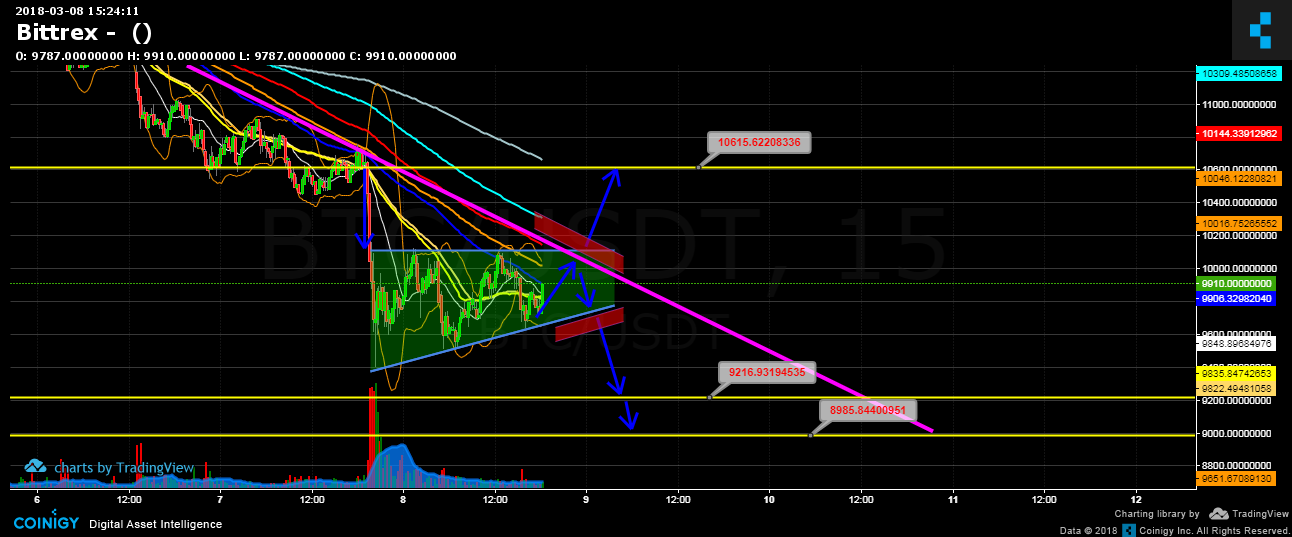The width and height of the screenshot is (1292, 537).
Task: Select the upper red resistance rectangle
Action: coord(579,242)
